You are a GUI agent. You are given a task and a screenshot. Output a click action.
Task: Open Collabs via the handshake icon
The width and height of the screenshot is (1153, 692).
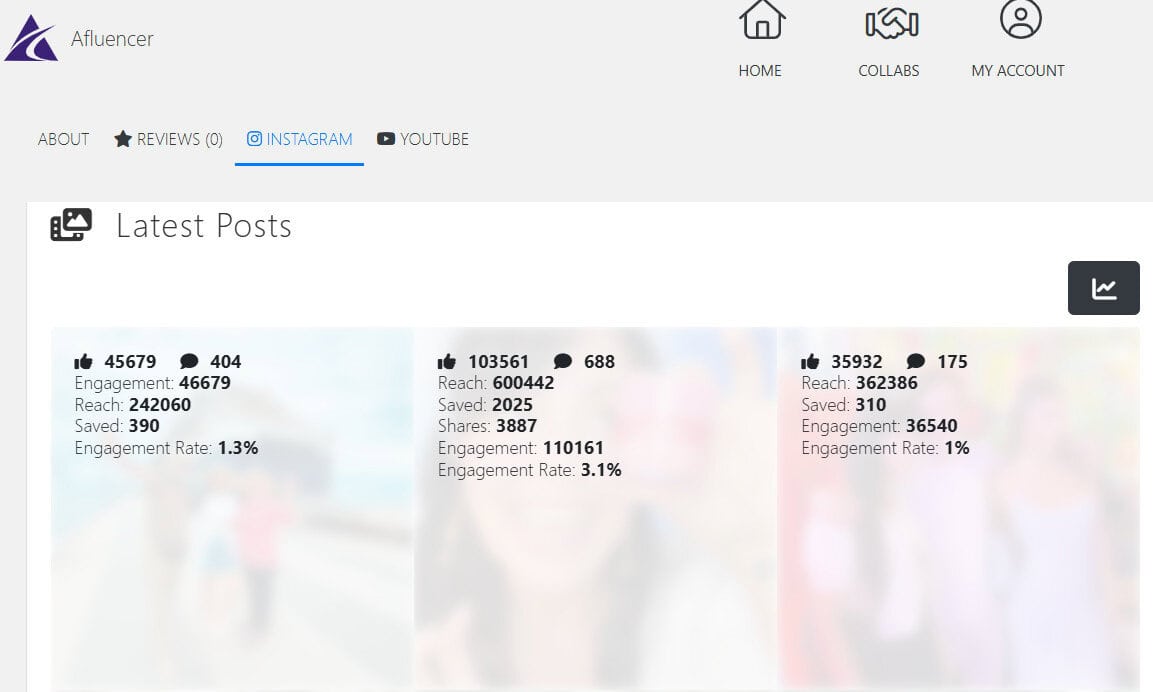click(890, 22)
